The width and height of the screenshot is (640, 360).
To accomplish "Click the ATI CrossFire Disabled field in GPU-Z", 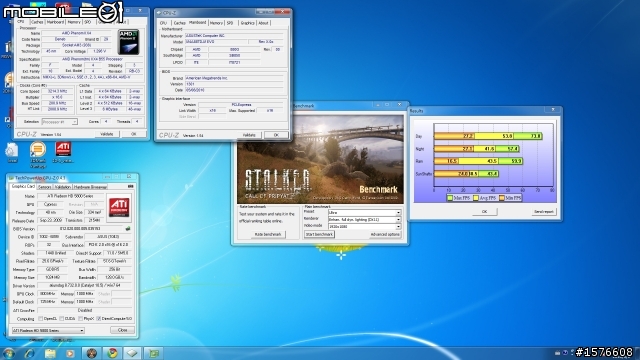I will [85, 311].
